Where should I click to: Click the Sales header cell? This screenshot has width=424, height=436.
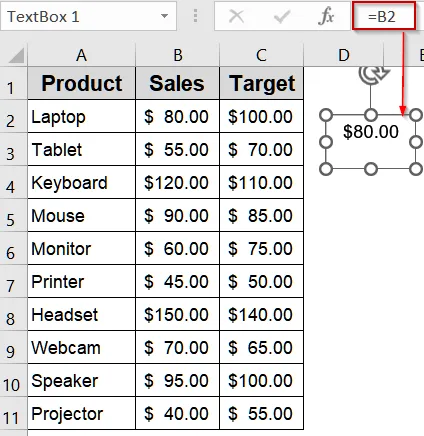tap(178, 83)
